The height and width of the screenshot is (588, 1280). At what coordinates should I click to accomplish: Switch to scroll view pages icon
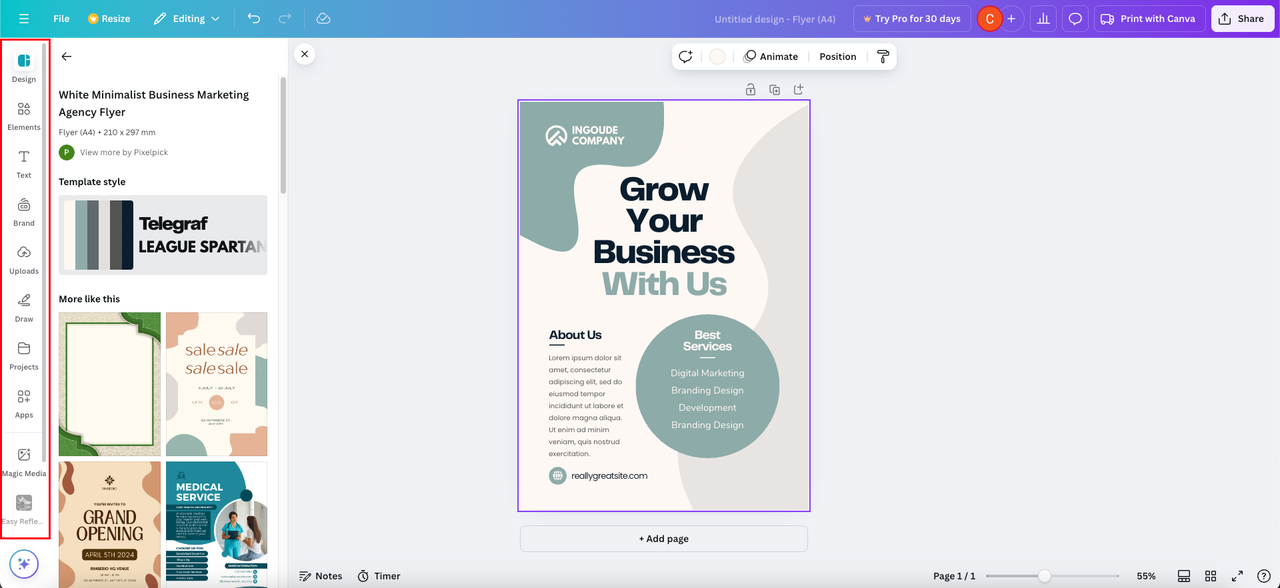coord(1184,576)
